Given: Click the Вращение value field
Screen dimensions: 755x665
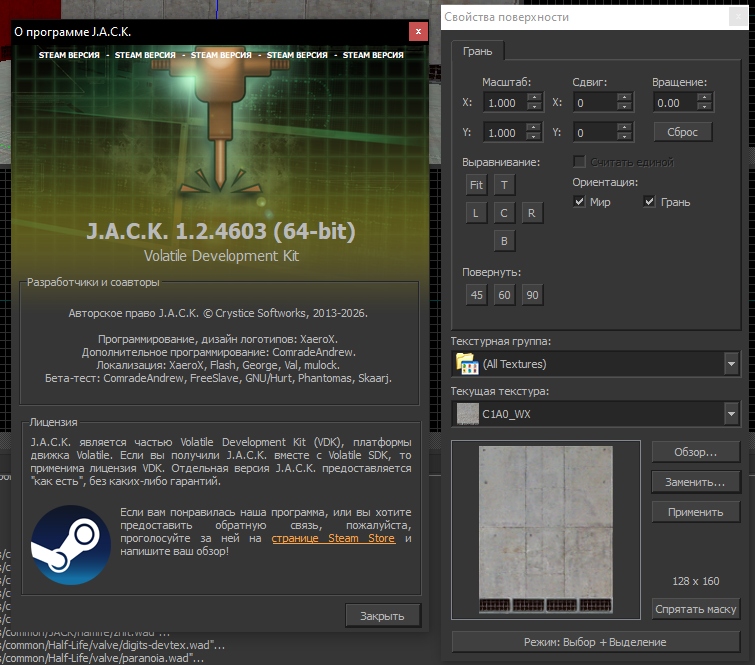Looking at the screenshot, I should point(675,103).
